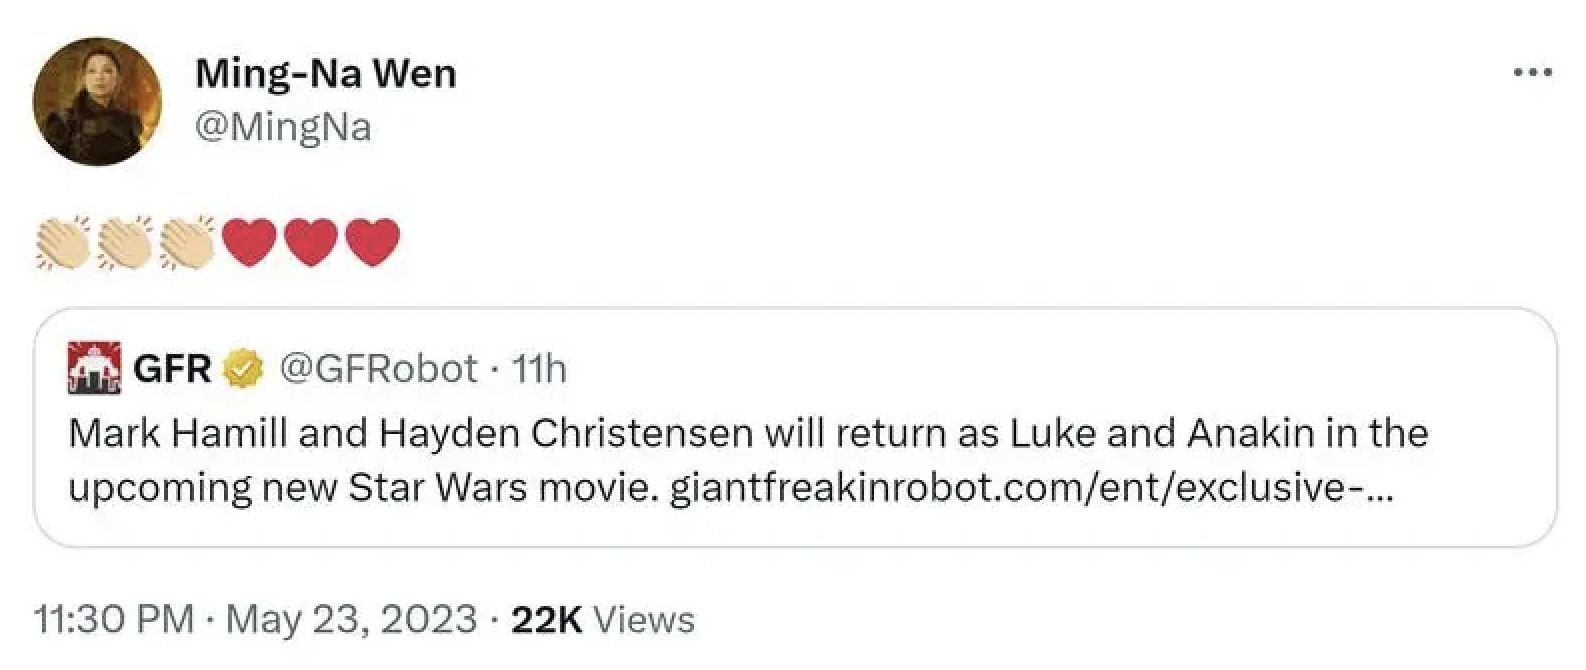Click the third clapping hands emoji
Viewport: 1586px width, 670px height.
187,242
